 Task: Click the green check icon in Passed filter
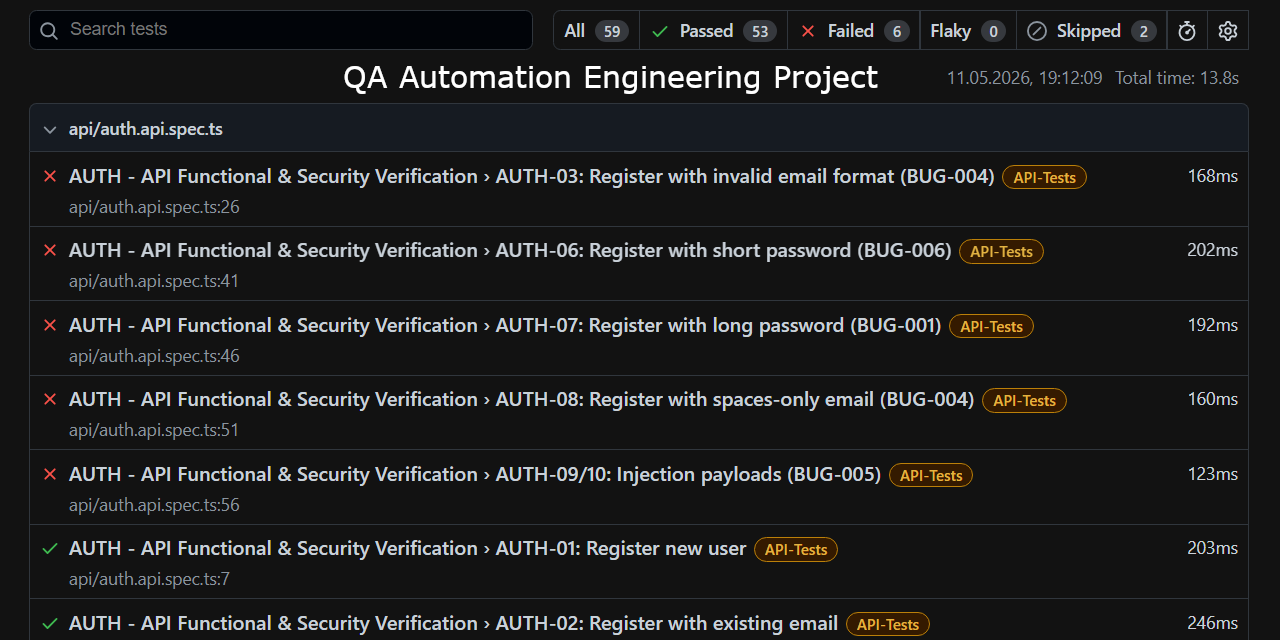660,32
